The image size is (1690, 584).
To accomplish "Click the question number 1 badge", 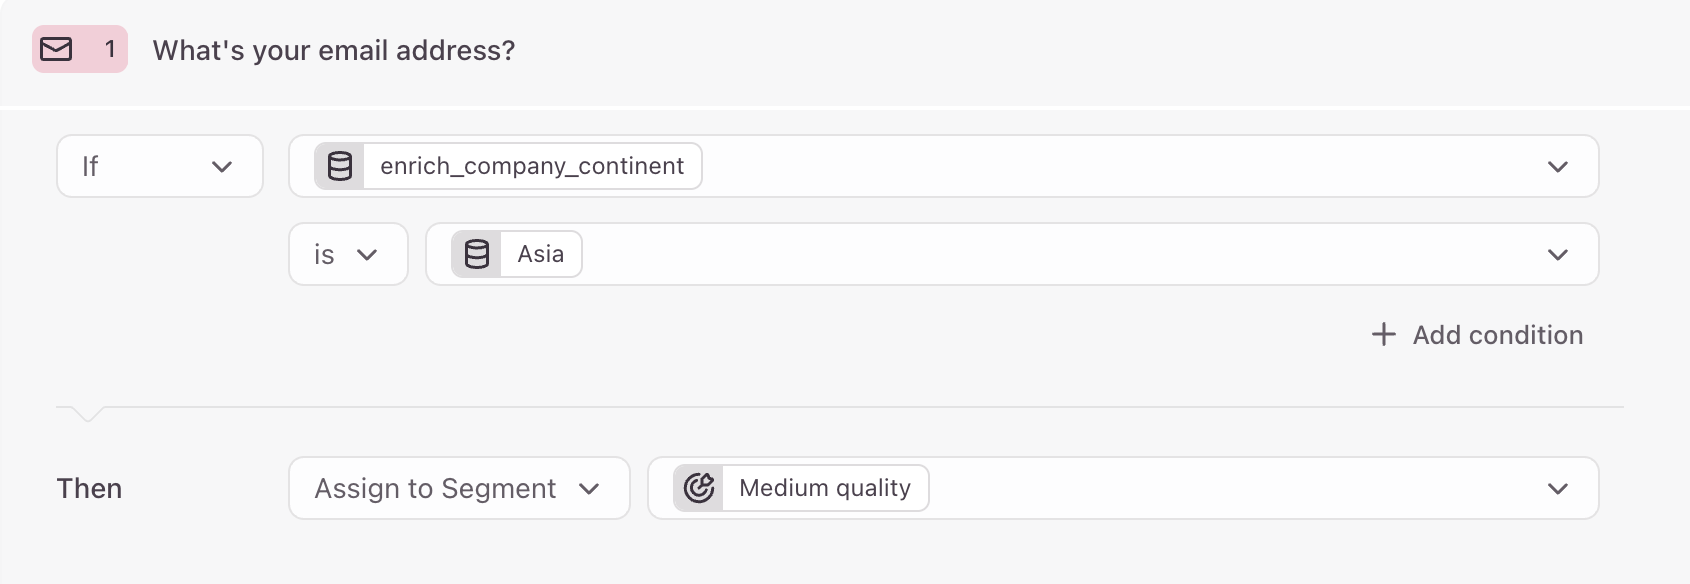I will coord(110,49).
